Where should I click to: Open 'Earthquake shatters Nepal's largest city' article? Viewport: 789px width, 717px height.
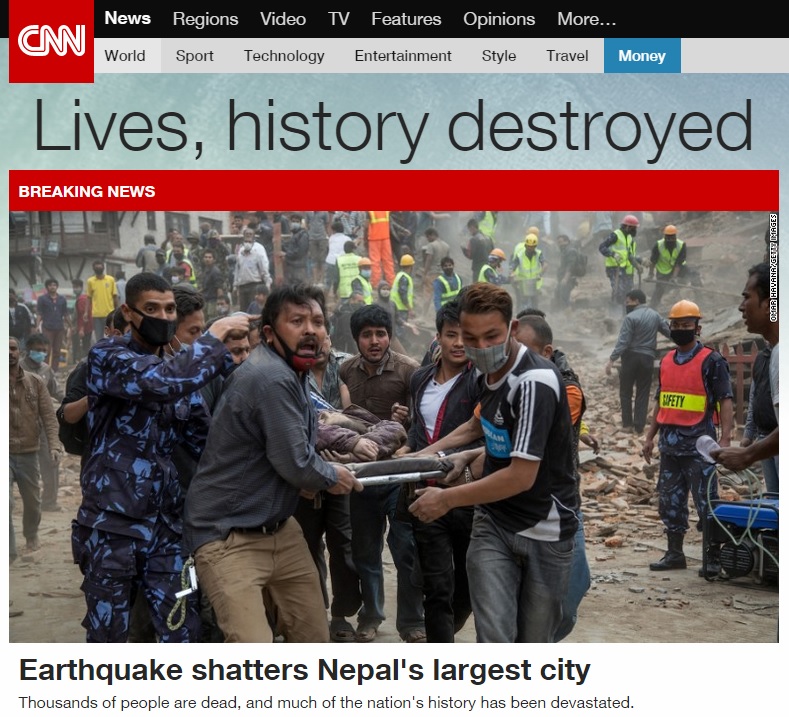tap(304, 670)
